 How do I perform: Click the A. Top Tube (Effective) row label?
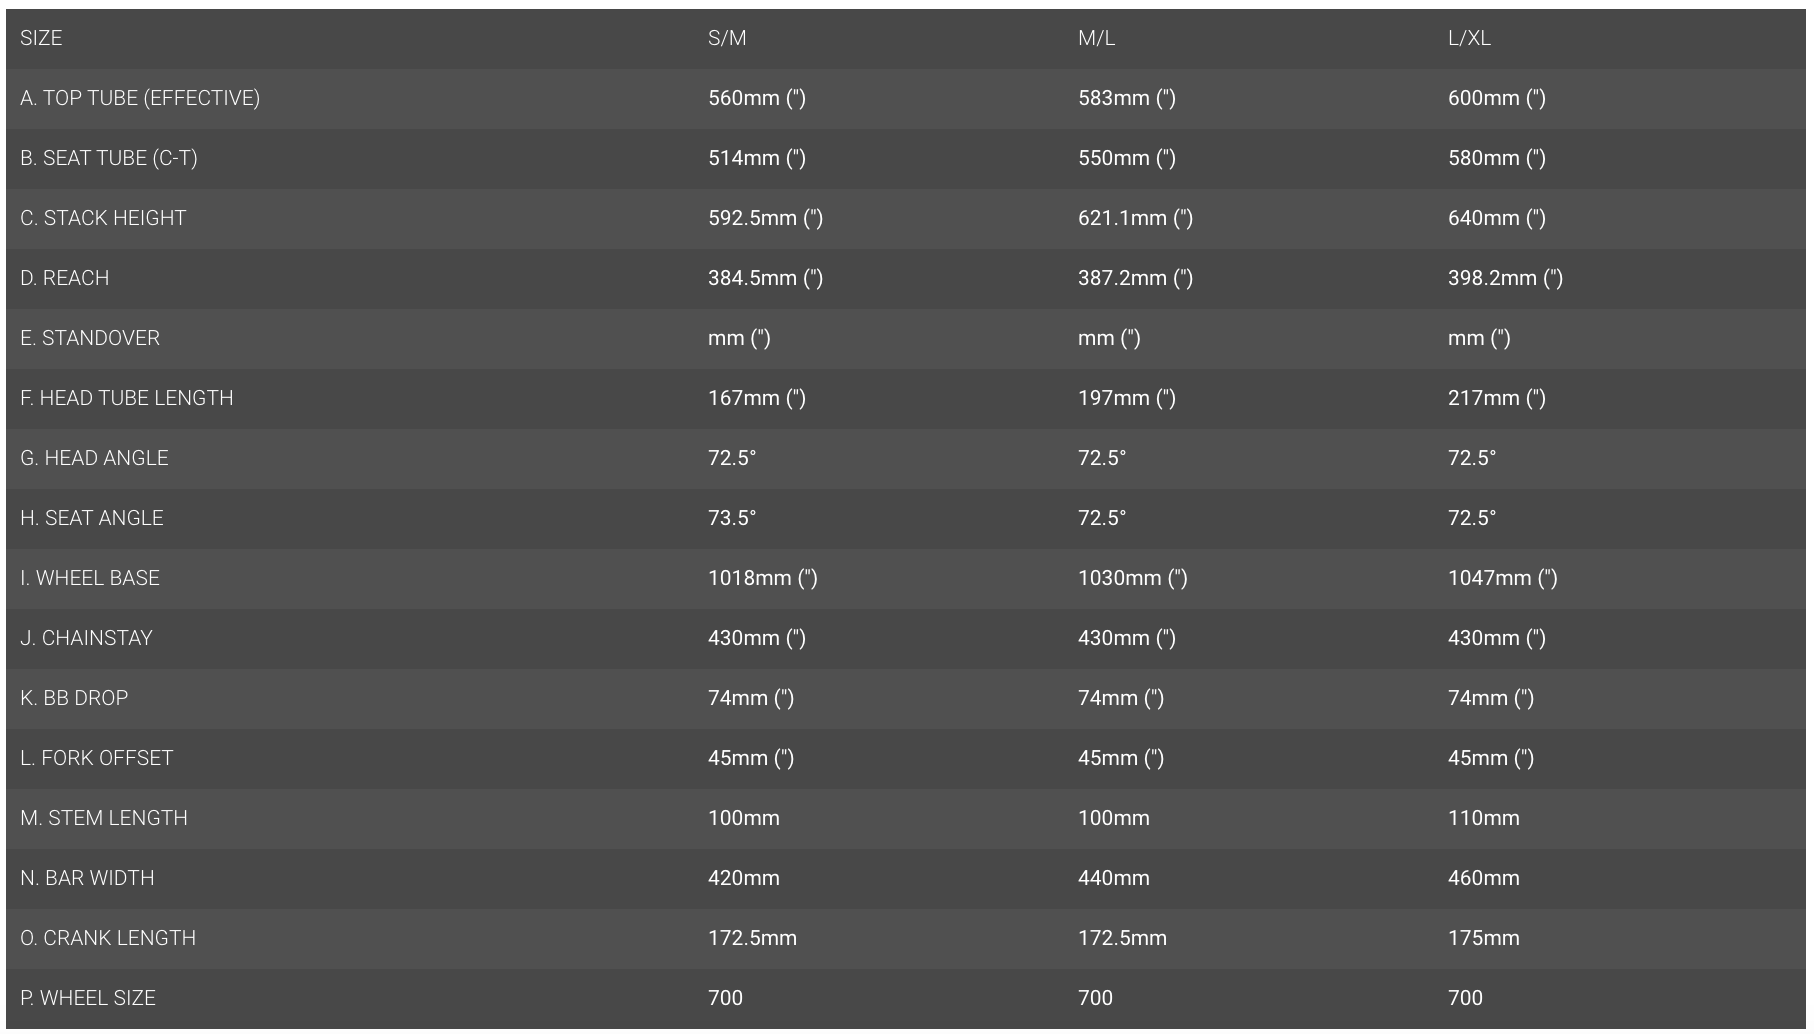coord(140,98)
